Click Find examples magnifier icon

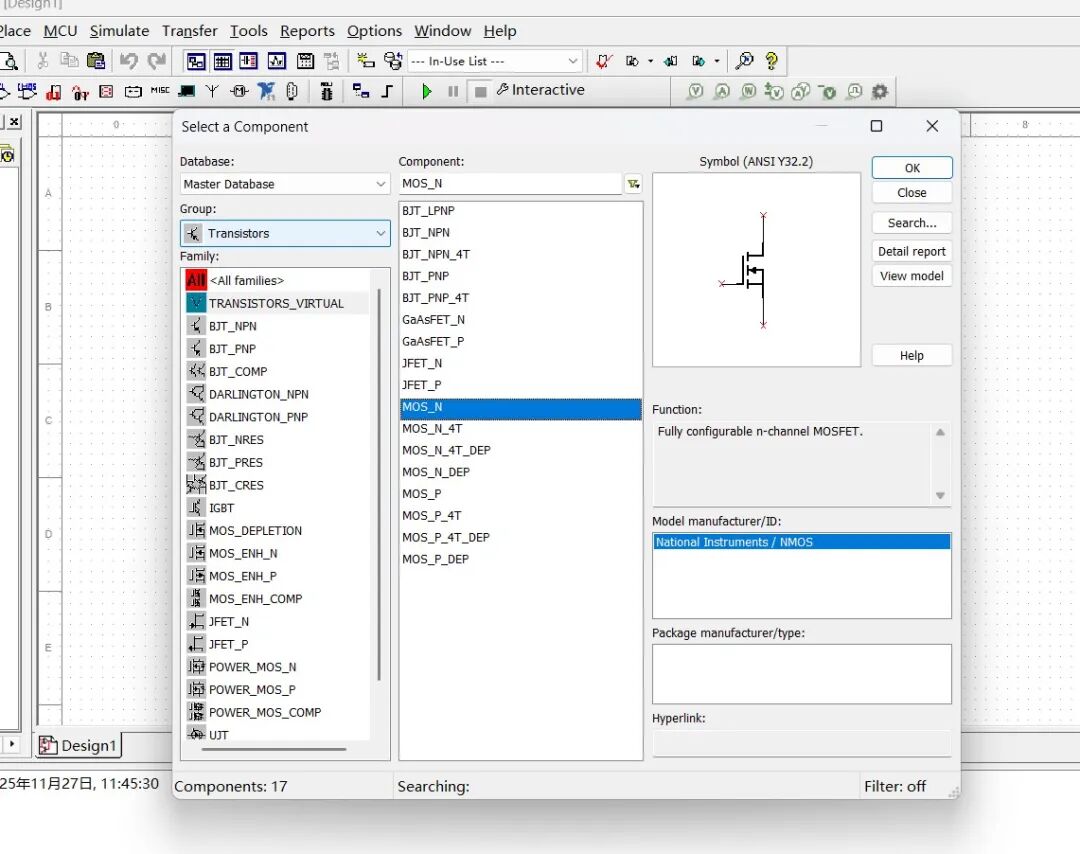(744, 61)
